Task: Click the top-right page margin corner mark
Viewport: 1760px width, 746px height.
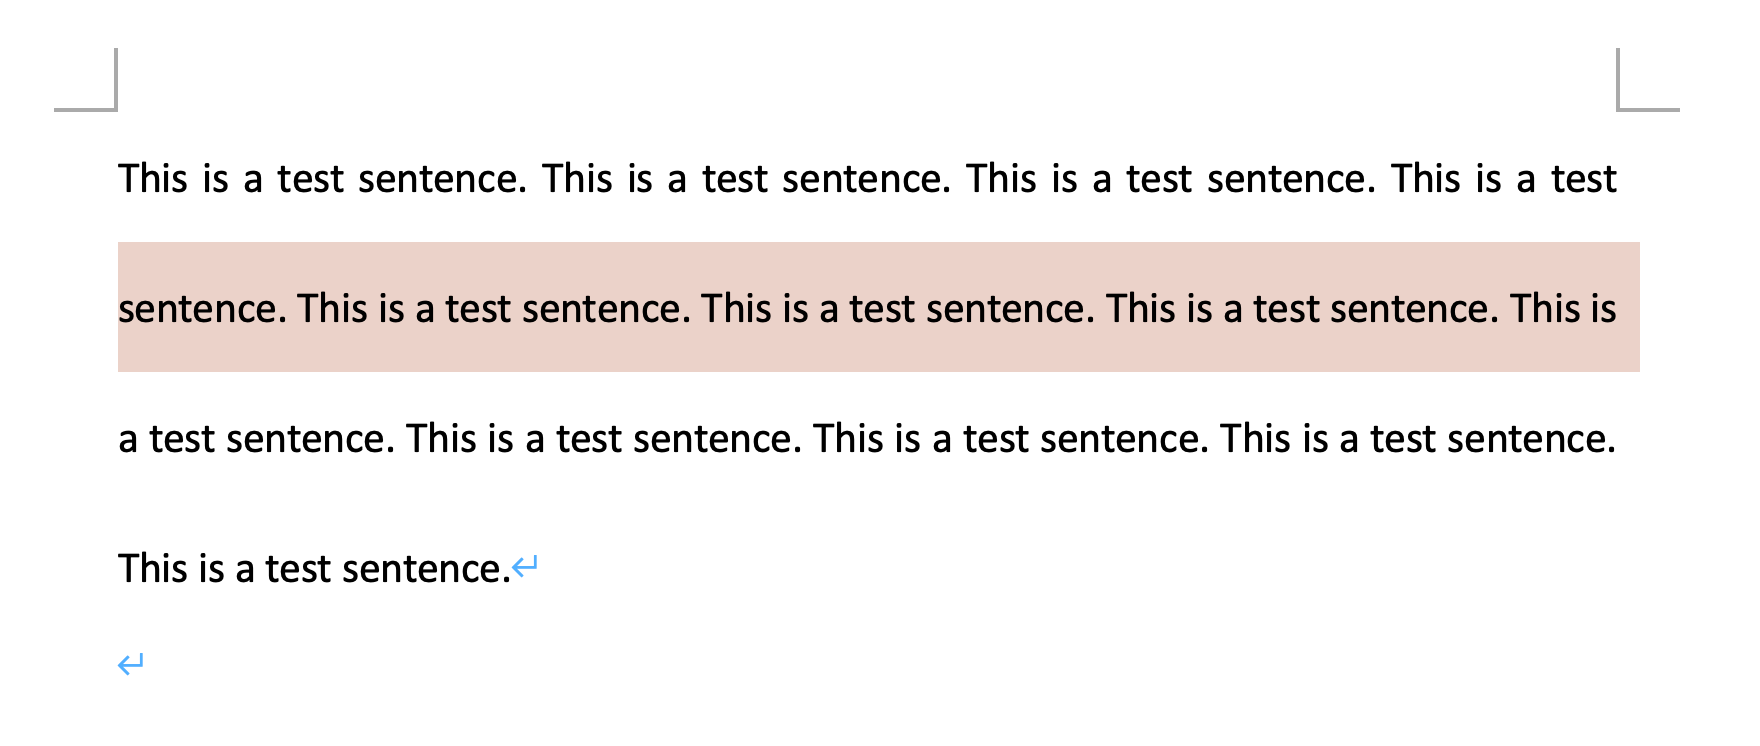Action: [1648, 80]
